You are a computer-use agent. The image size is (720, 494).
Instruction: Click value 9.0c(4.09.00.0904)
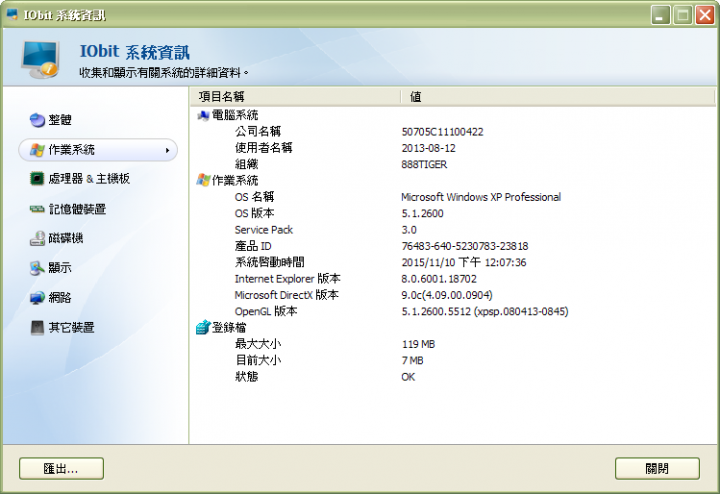point(447,295)
